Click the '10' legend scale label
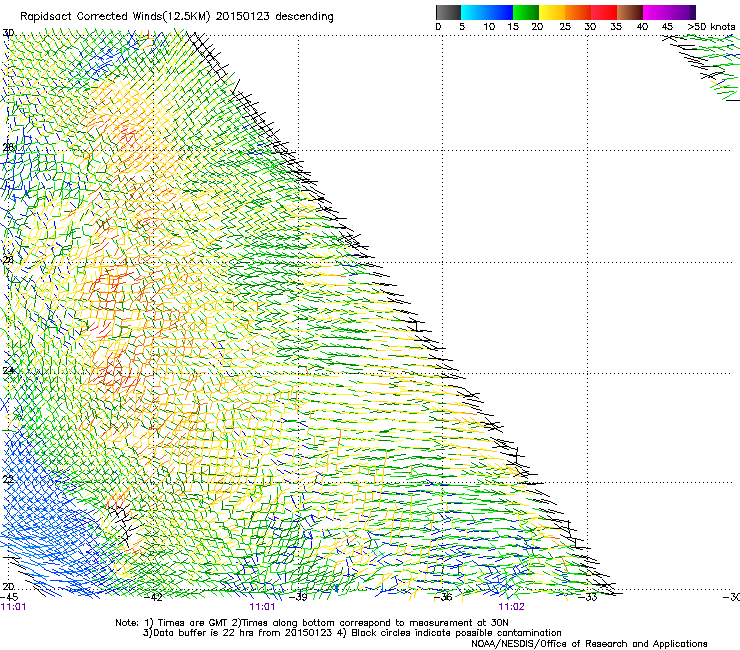The image size is (740, 650). tap(489, 27)
